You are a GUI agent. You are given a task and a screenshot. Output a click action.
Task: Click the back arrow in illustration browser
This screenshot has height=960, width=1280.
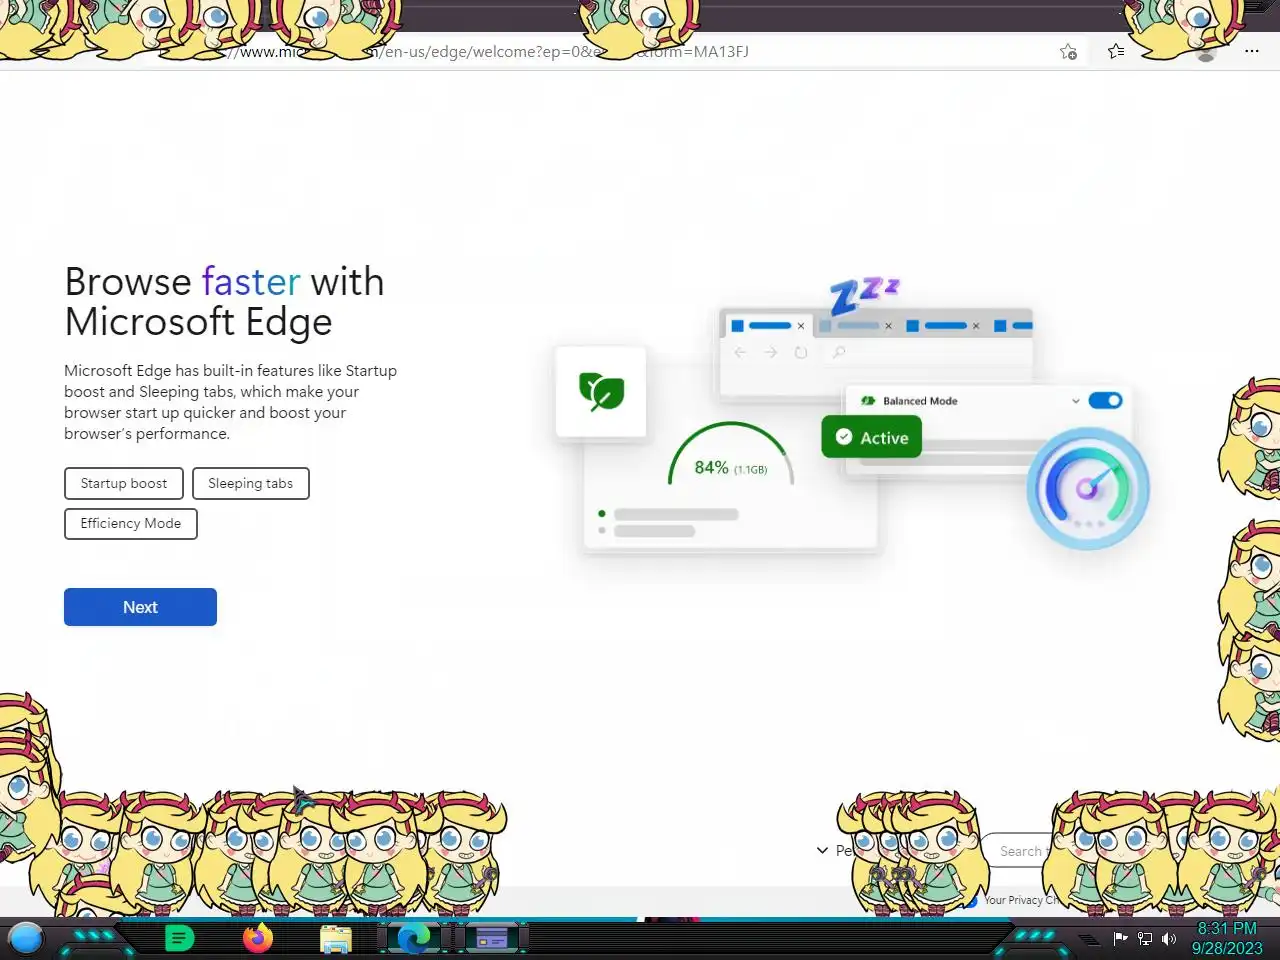pos(740,352)
